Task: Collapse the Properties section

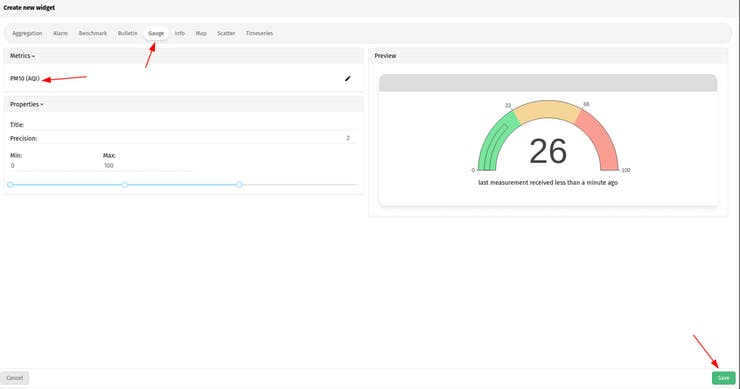Action: click(x=27, y=104)
